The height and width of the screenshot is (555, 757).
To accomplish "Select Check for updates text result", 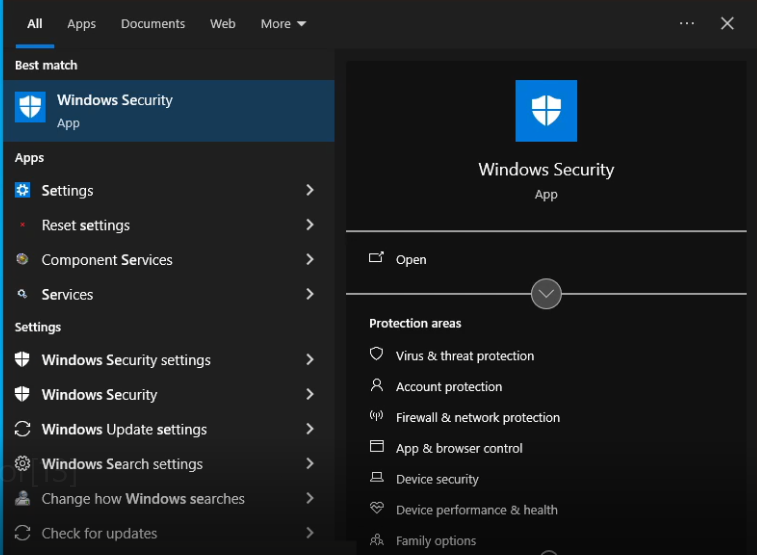I will (99, 533).
